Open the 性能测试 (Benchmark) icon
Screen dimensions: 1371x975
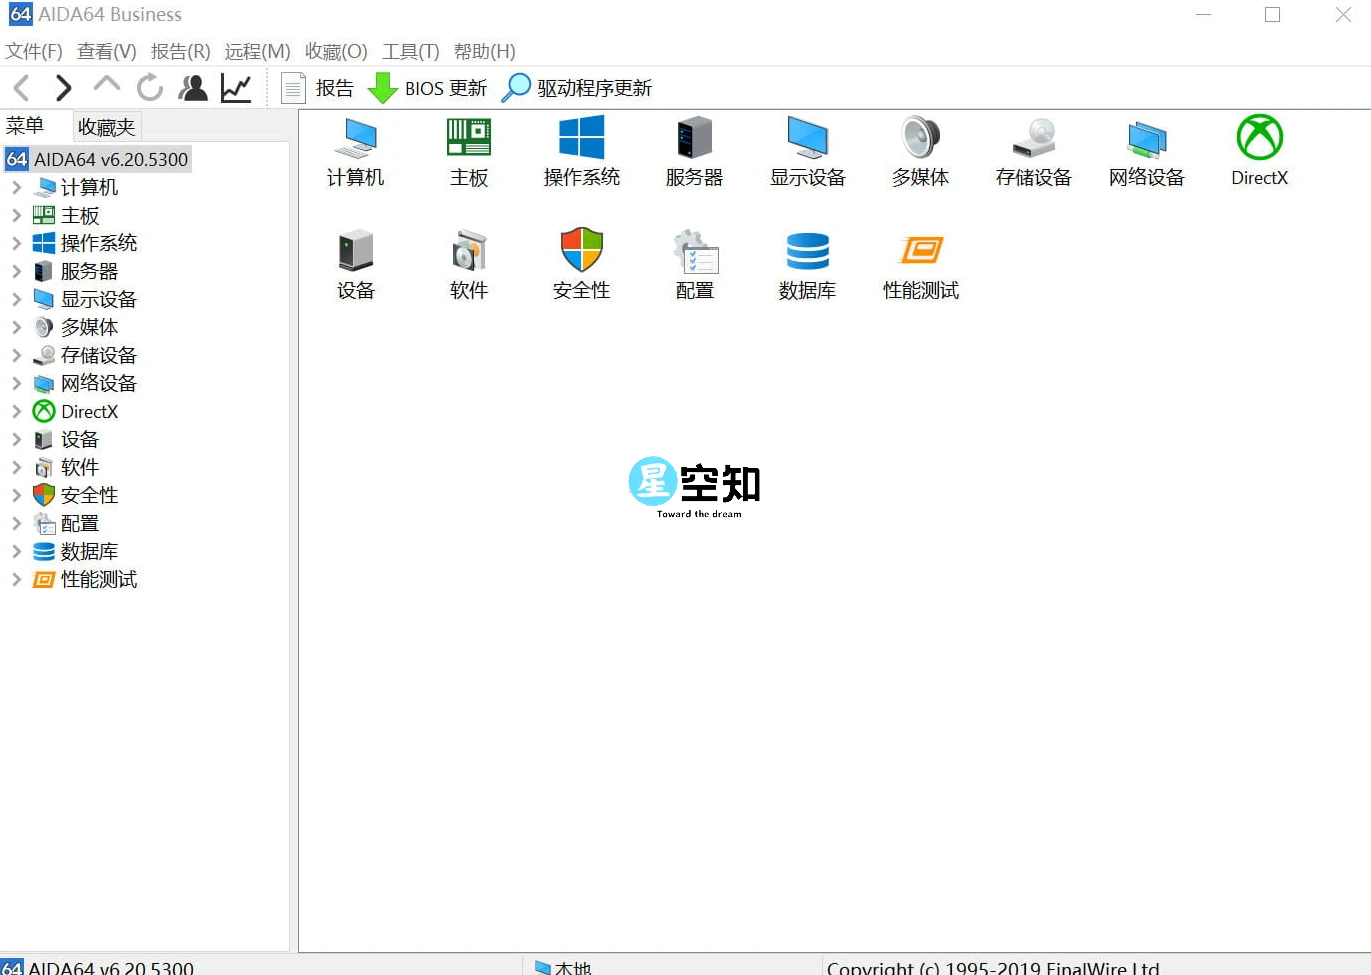919,263
